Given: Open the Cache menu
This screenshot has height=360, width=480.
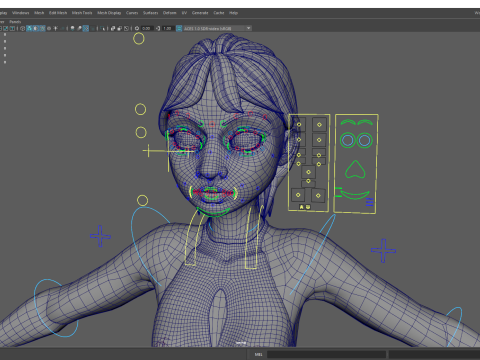Looking at the screenshot, I should pyautogui.click(x=219, y=13).
